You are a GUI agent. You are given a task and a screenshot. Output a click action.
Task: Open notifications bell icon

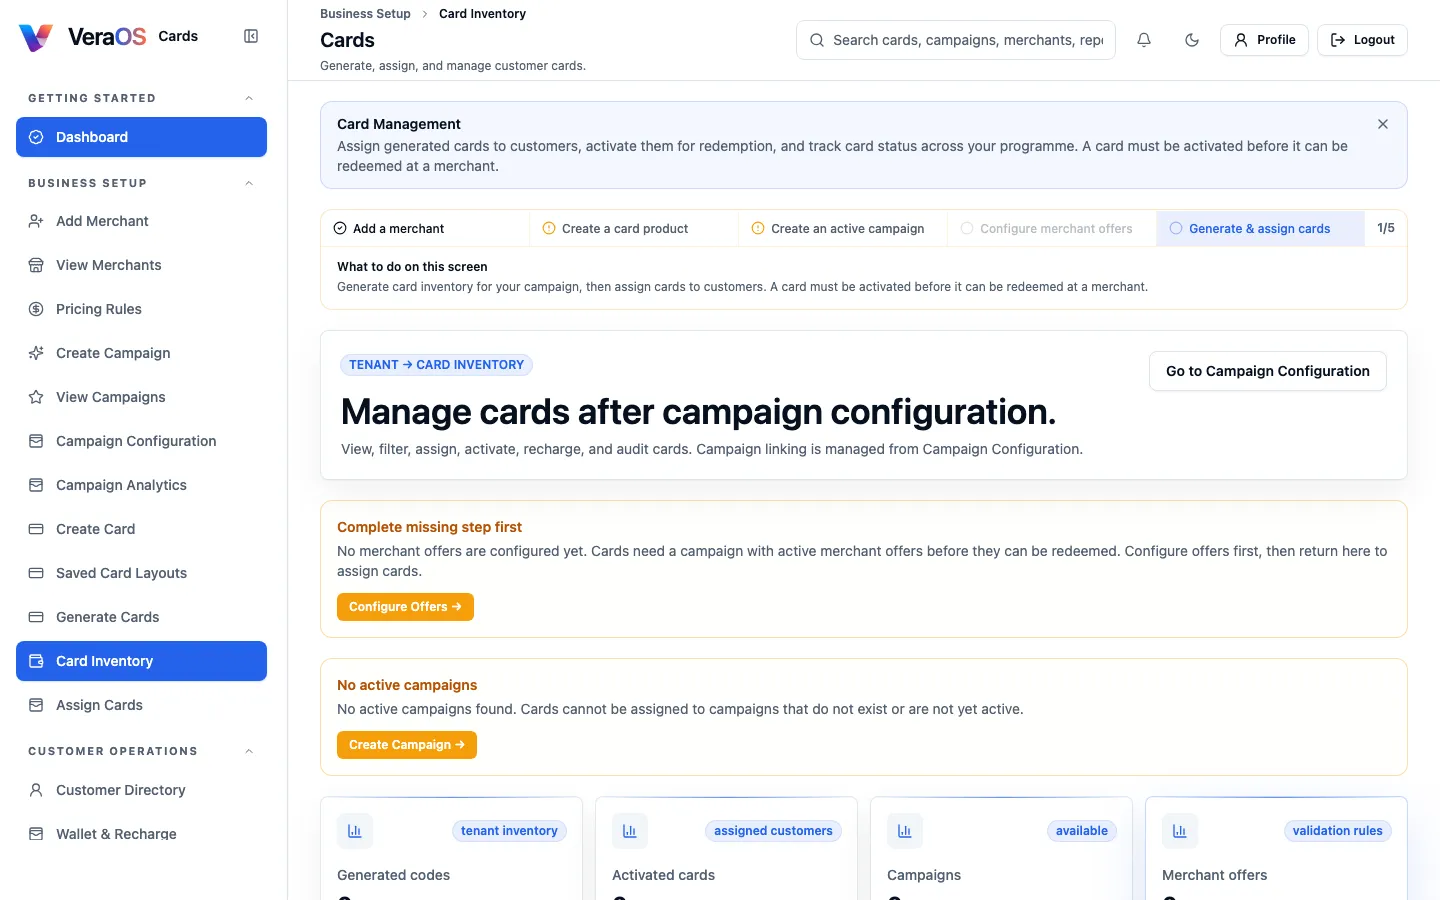(1144, 40)
